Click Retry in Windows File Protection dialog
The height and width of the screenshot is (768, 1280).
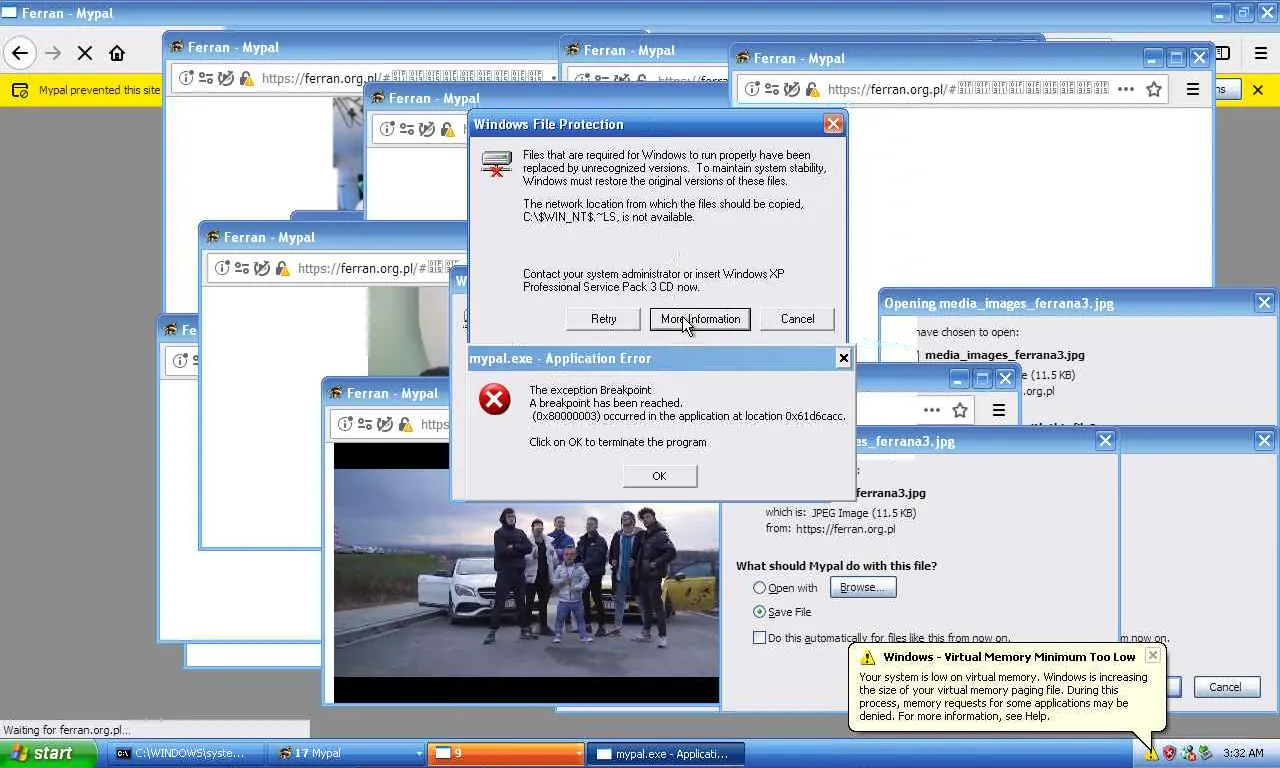point(603,319)
